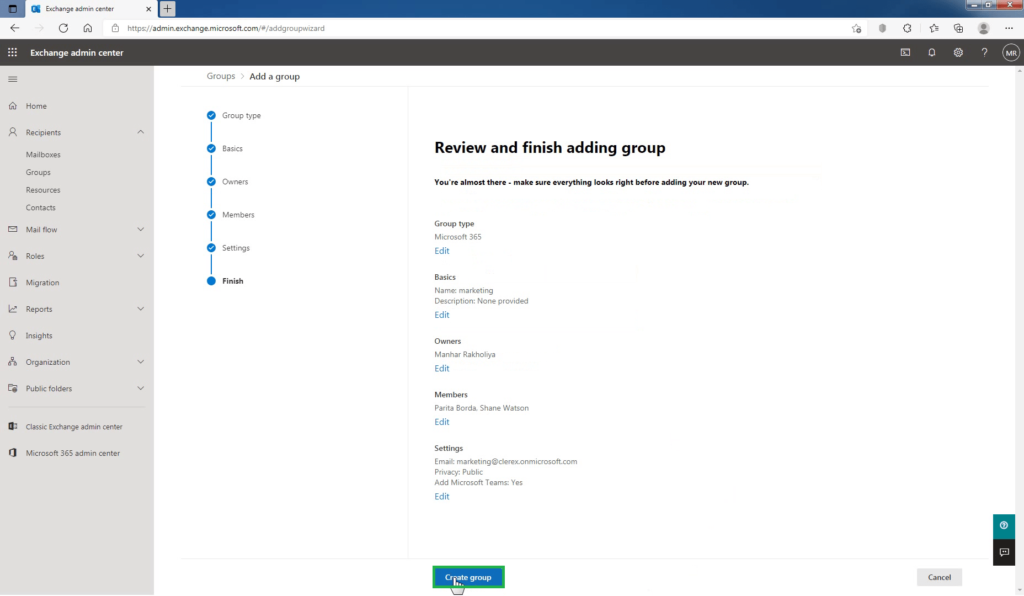Toggle the navigation hamburger menu
Screen dimensions: 1024x596
coord(12,79)
